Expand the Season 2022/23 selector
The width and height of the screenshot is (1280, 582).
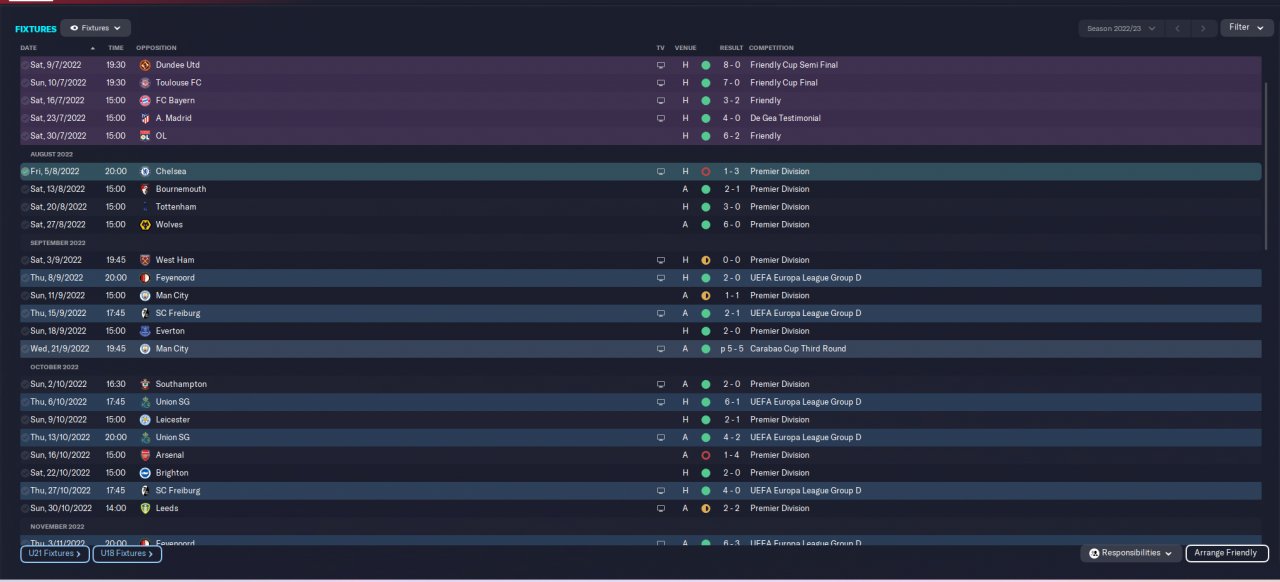point(1121,28)
